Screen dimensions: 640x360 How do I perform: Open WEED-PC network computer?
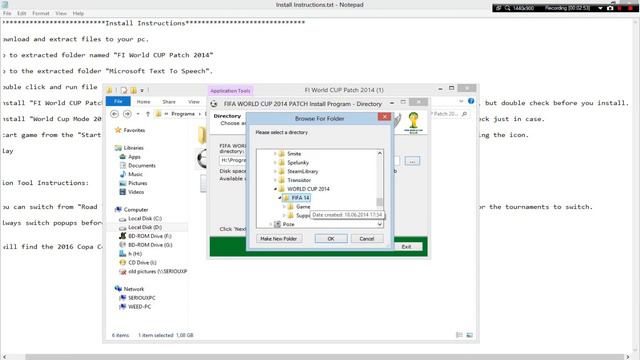coord(140,307)
